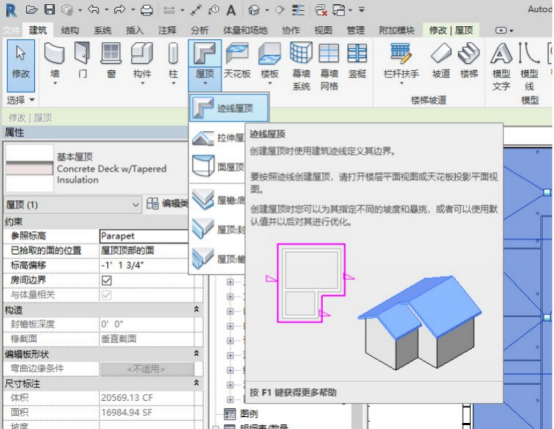Image resolution: width=554 pixels, height=429 pixels.
Task: Switch to the 管理 ribbon tab
Action: pyautogui.click(x=355, y=30)
